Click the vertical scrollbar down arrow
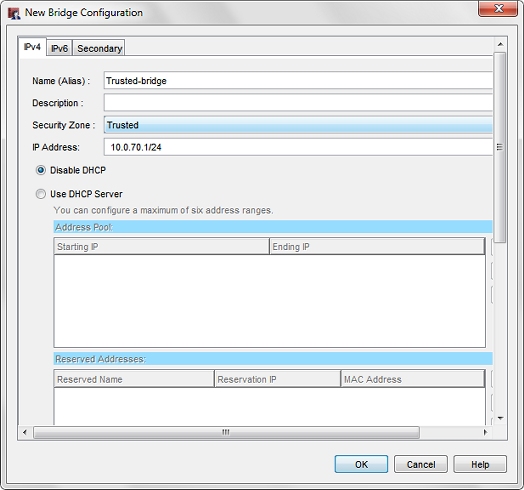This screenshot has width=524, height=490. point(500,418)
